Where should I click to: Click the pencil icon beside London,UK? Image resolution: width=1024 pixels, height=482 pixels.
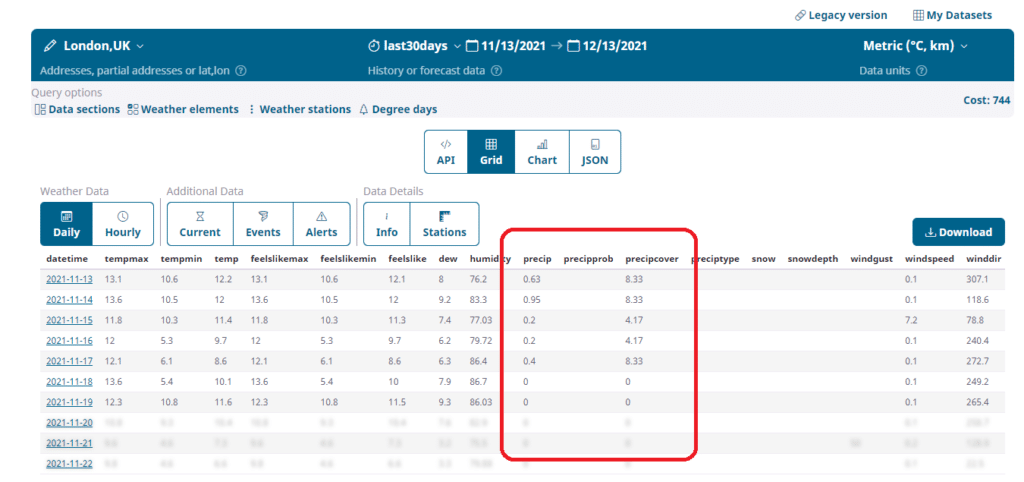pyautogui.click(x=50, y=46)
